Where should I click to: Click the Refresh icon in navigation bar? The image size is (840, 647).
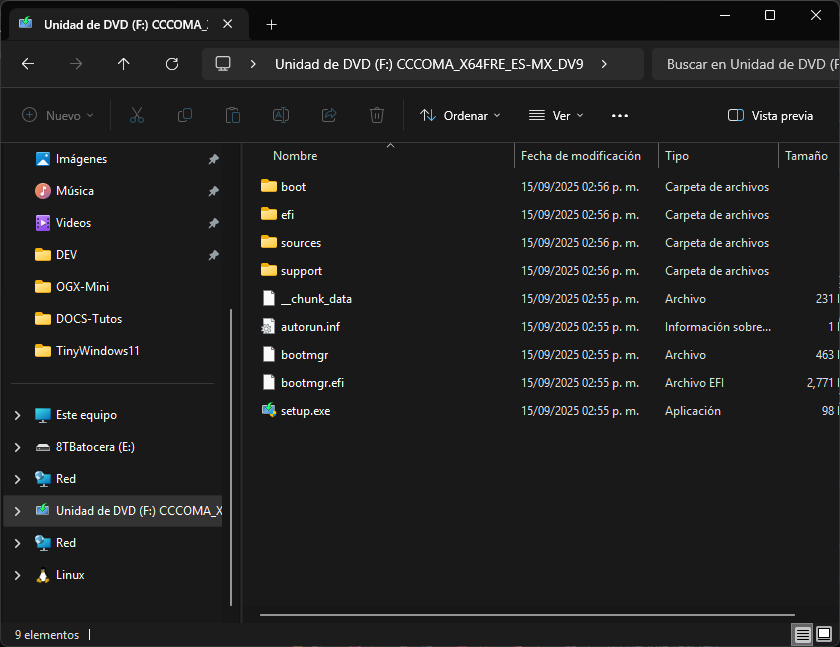[x=172, y=64]
